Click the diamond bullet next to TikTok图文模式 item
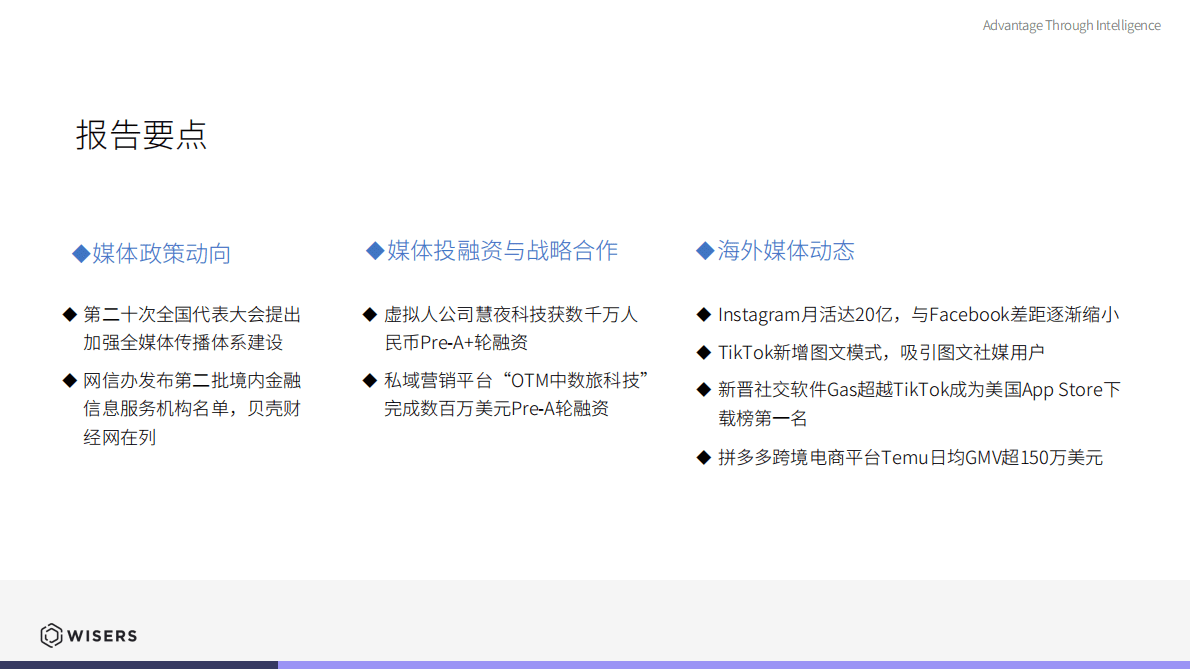 (x=702, y=351)
